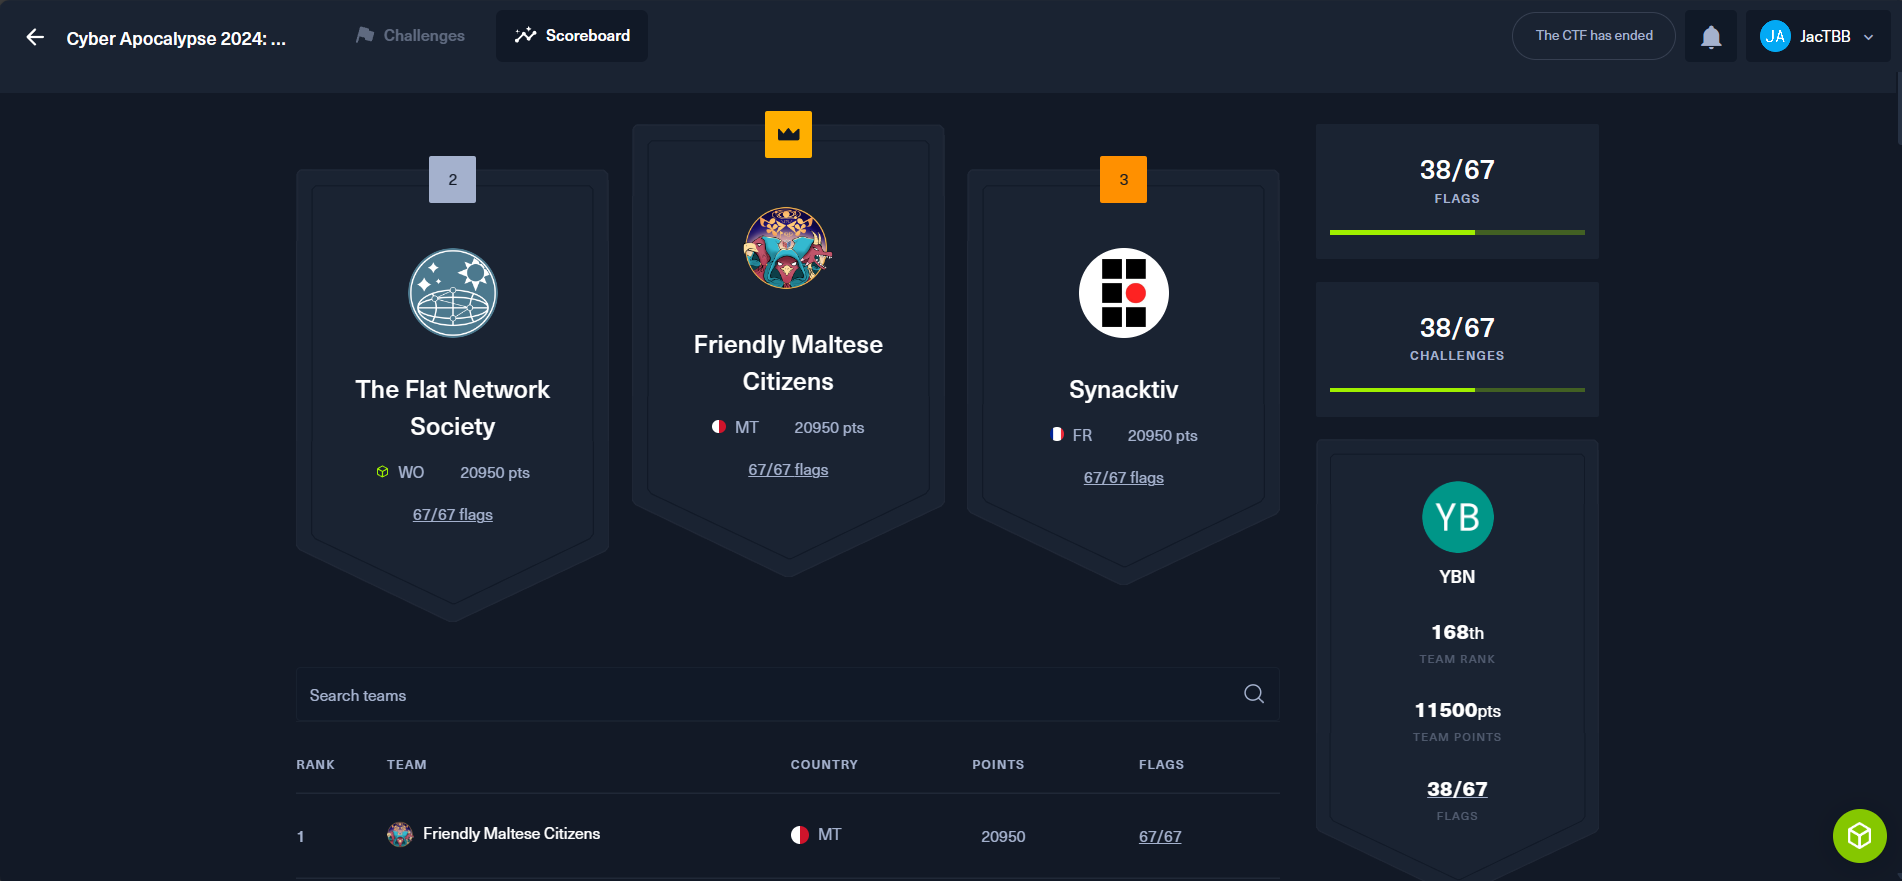Click the Flags progress bar
The image size is (1902, 881).
[1457, 232]
